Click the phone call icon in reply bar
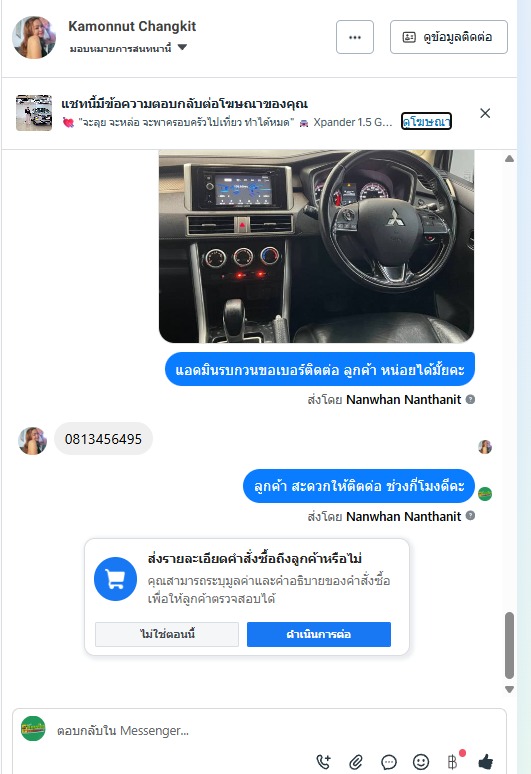 (323, 761)
